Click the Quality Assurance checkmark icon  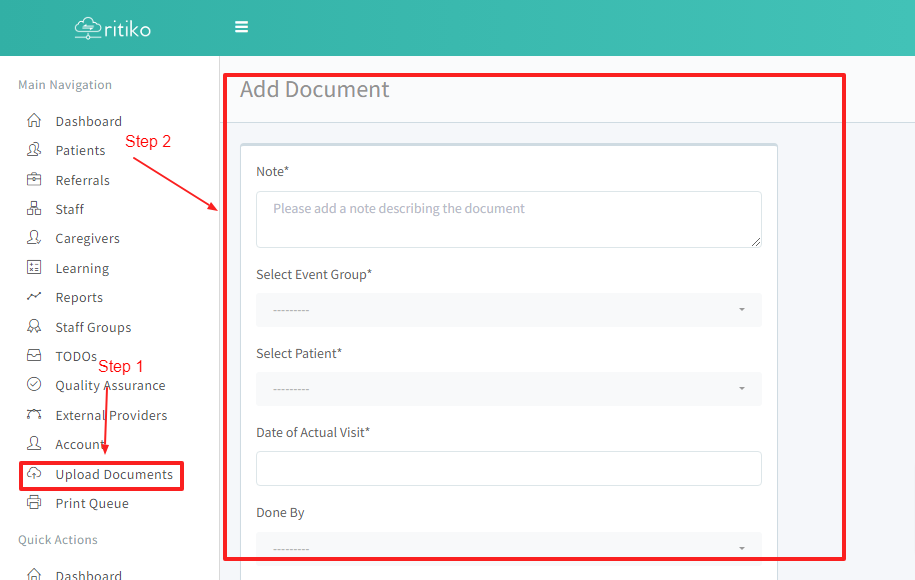(34, 385)
